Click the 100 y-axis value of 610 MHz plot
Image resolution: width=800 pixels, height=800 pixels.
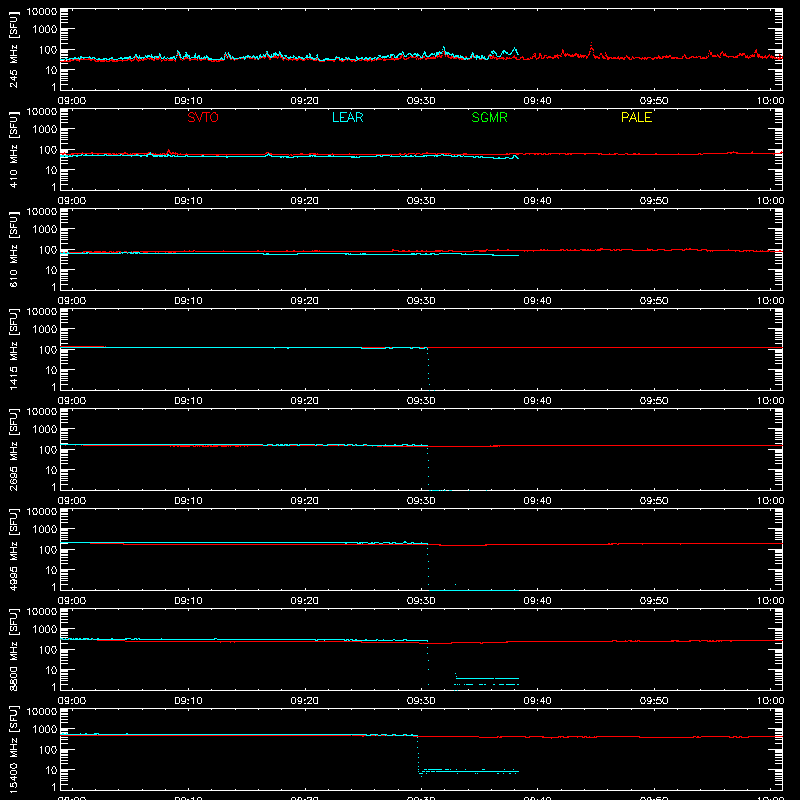48,249
